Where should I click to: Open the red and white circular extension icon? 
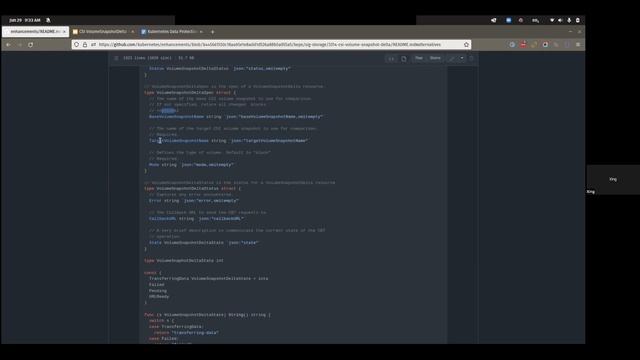click(x=545, y=44)
